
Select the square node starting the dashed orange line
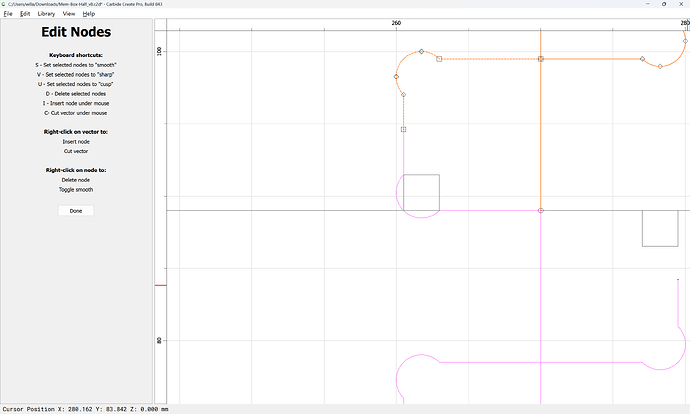pos(439,59)
